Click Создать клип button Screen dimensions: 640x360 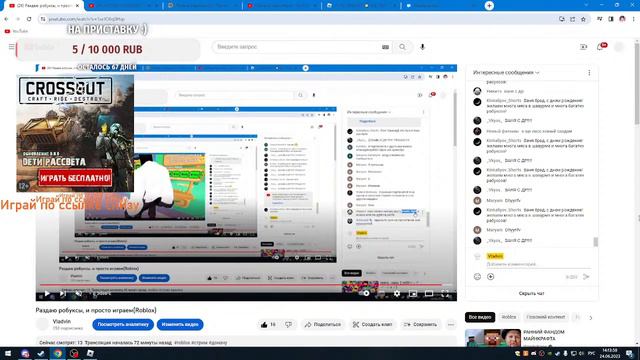pyautogui.click(x=372, y=324)
